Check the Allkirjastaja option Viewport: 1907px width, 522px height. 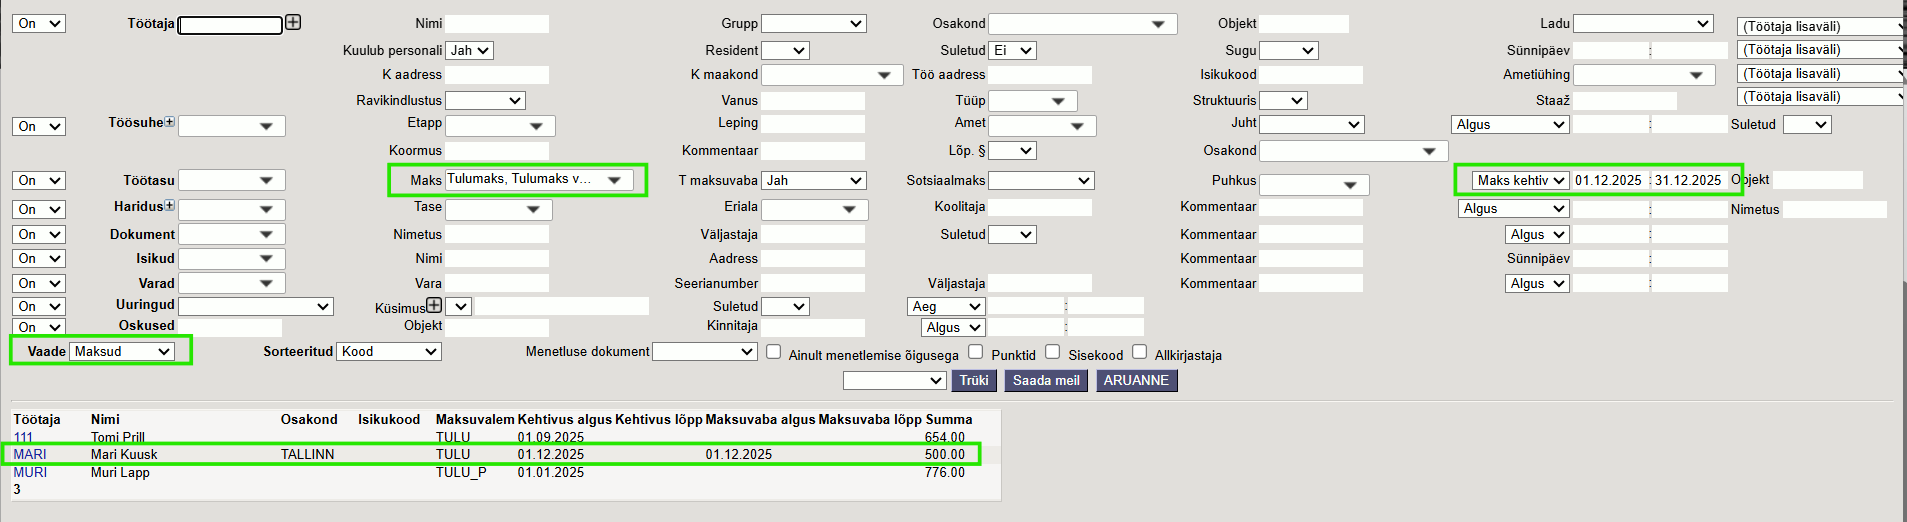pyautogui.click(x=1139, y=352)
